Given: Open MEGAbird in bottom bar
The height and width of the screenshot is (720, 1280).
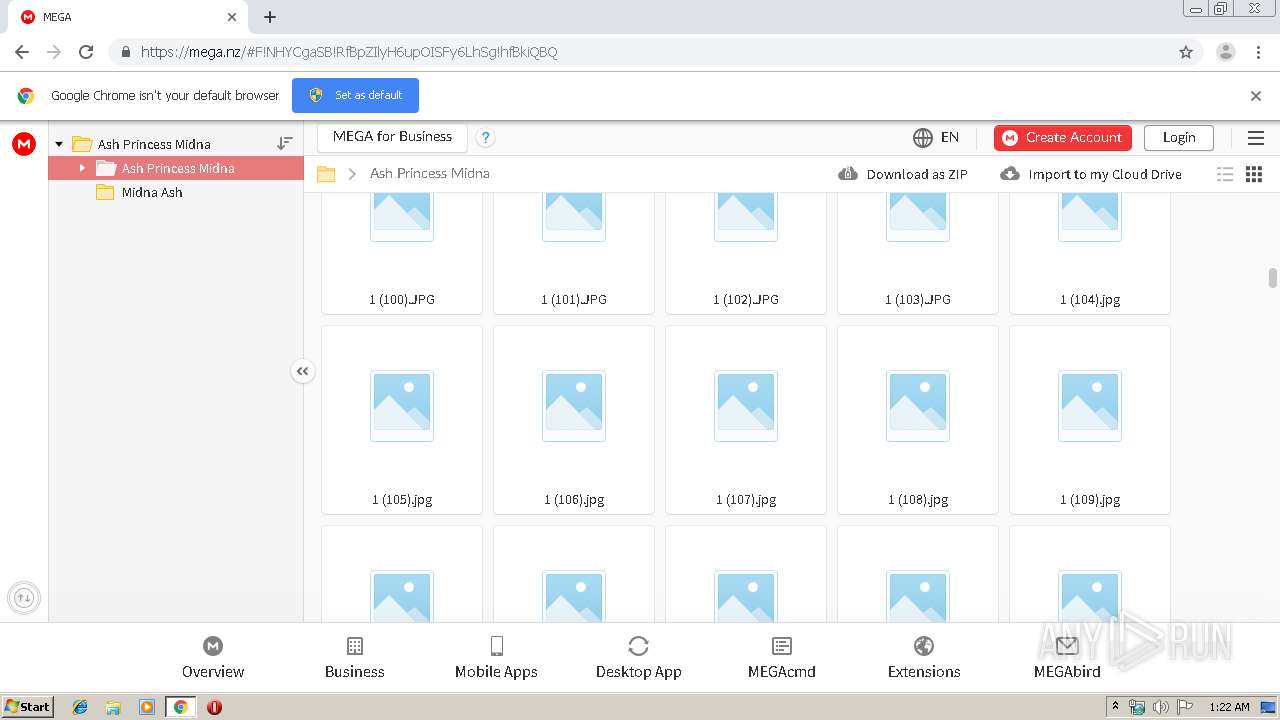Looking at the screenshot, I should pyautogui.click(x=1067, y=658).
